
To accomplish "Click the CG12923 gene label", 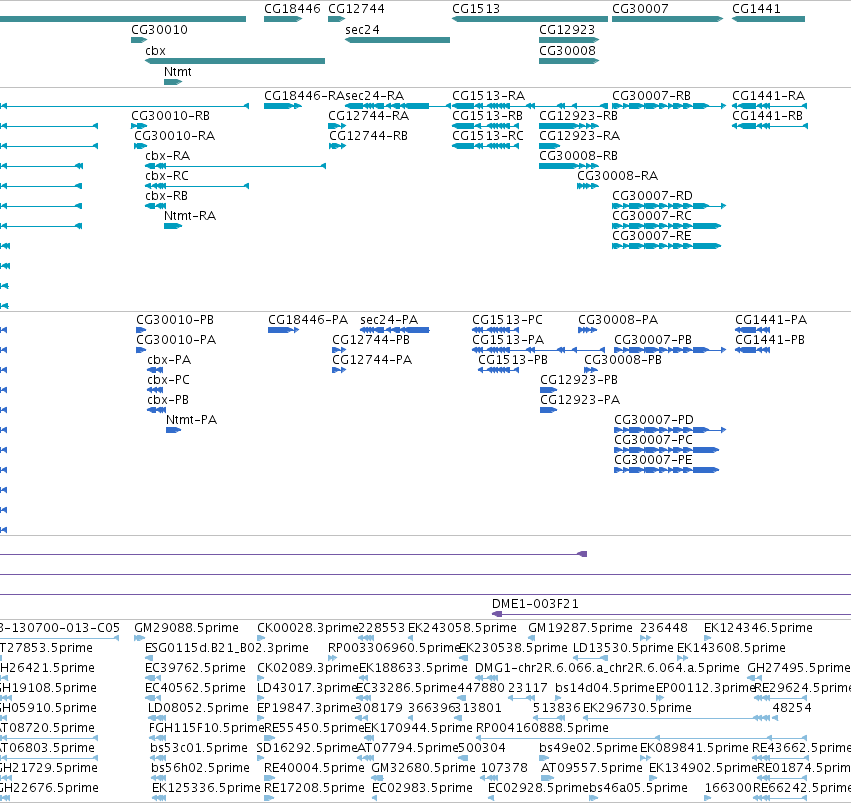I will [567, 30].
